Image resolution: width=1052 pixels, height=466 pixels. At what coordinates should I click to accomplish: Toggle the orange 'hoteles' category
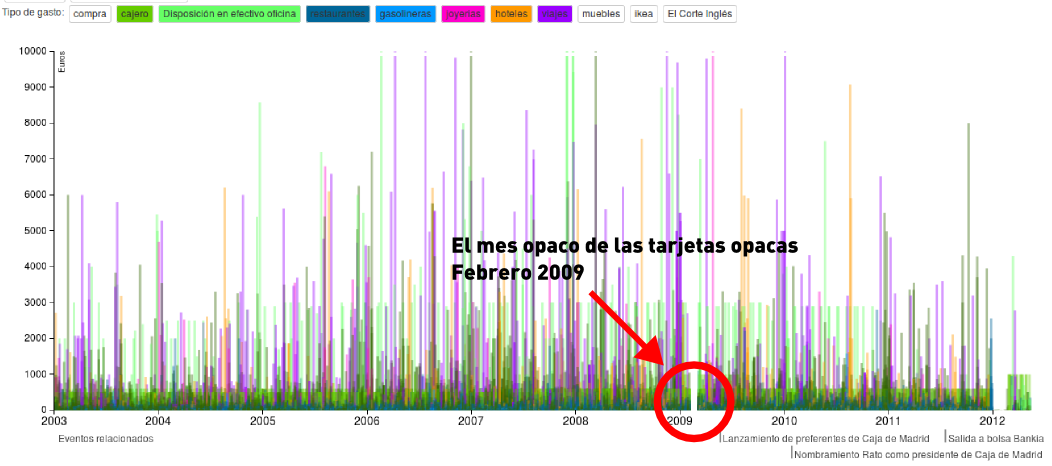pyautogui.click(x=511, y=14)
